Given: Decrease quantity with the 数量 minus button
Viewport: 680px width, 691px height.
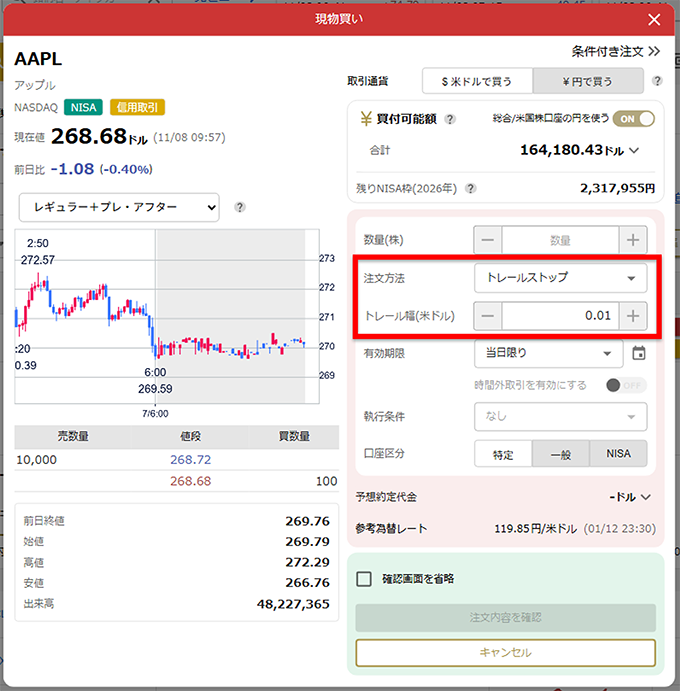Looking at the screenshot, I should [487, 240].
